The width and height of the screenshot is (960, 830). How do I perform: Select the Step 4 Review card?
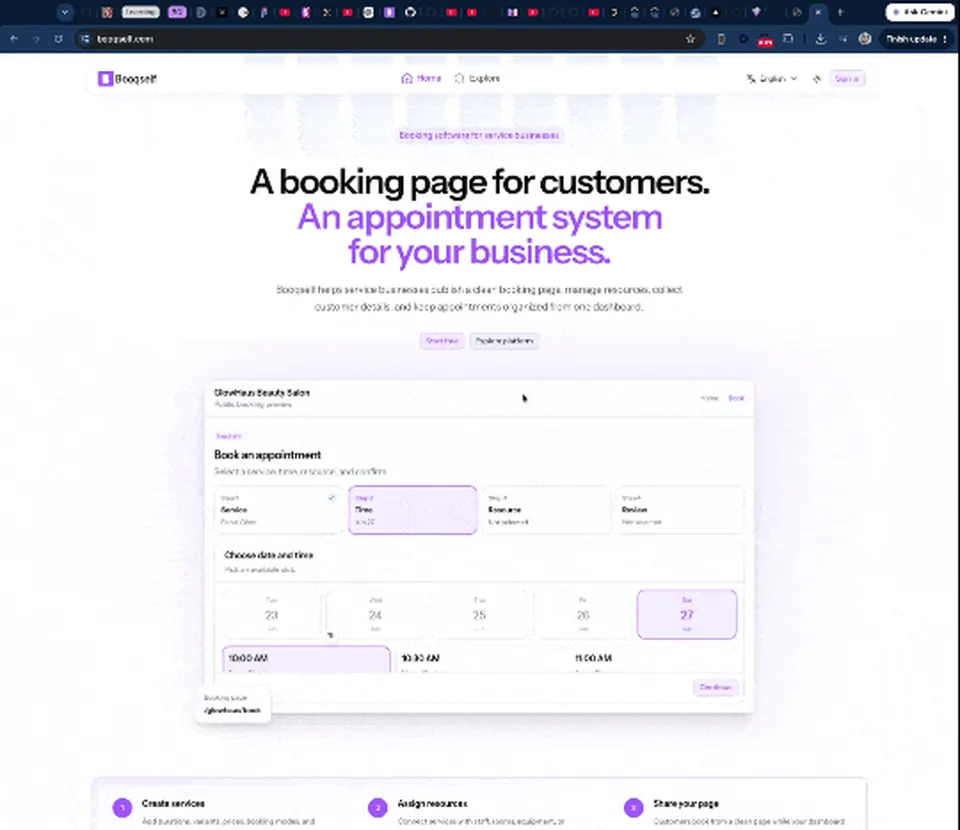click(680, 510)
